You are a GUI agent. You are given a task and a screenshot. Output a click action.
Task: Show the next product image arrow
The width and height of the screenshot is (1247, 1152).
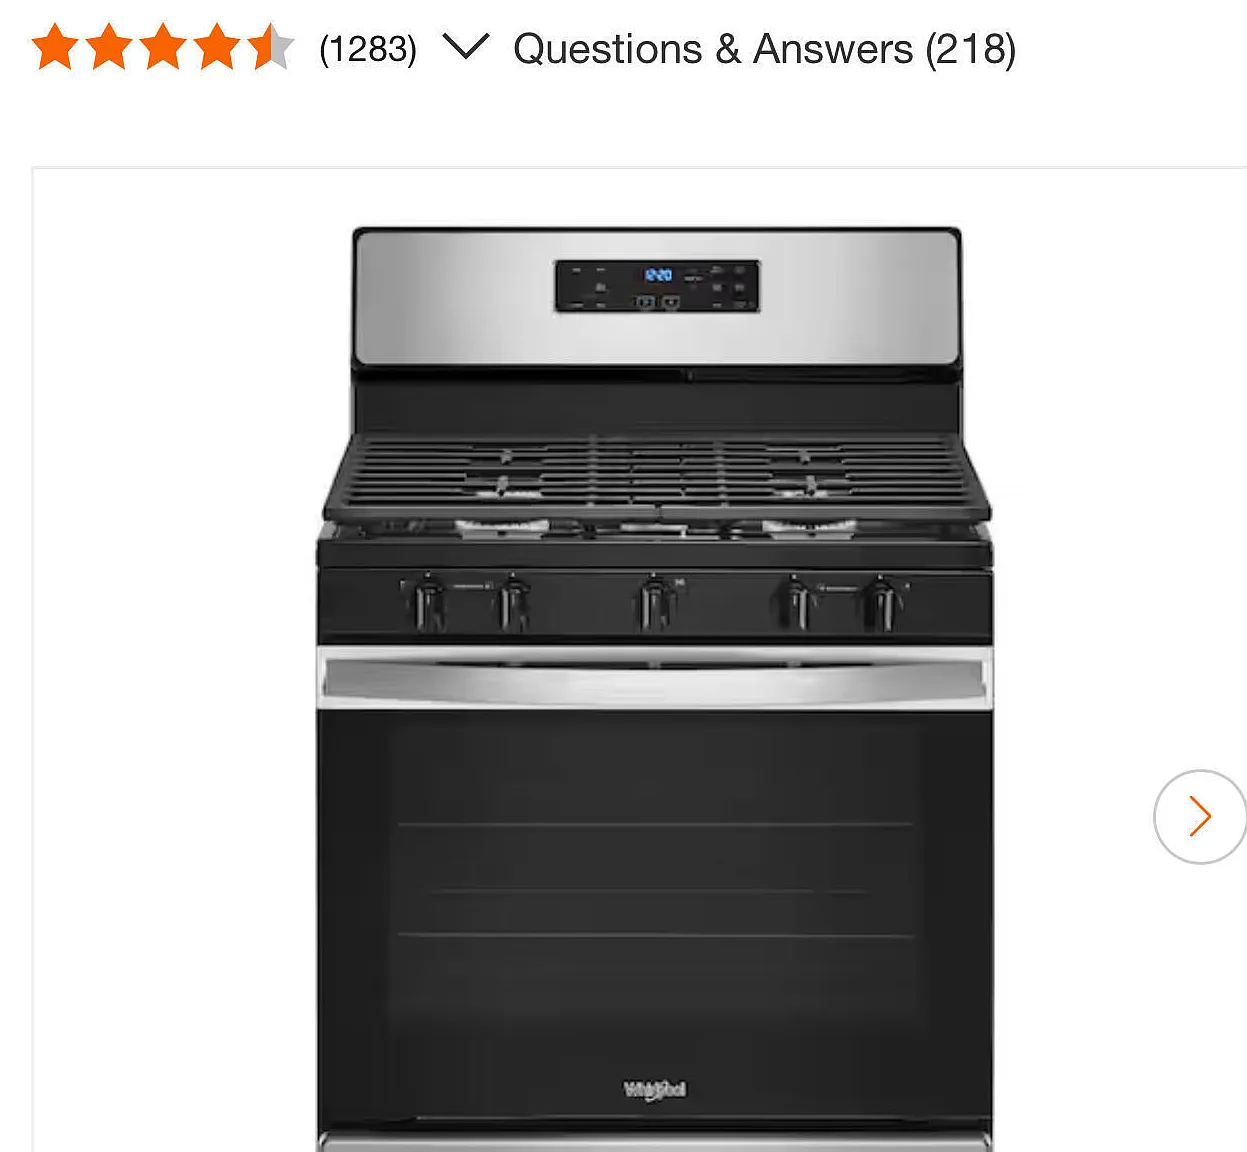(1200, 816)
